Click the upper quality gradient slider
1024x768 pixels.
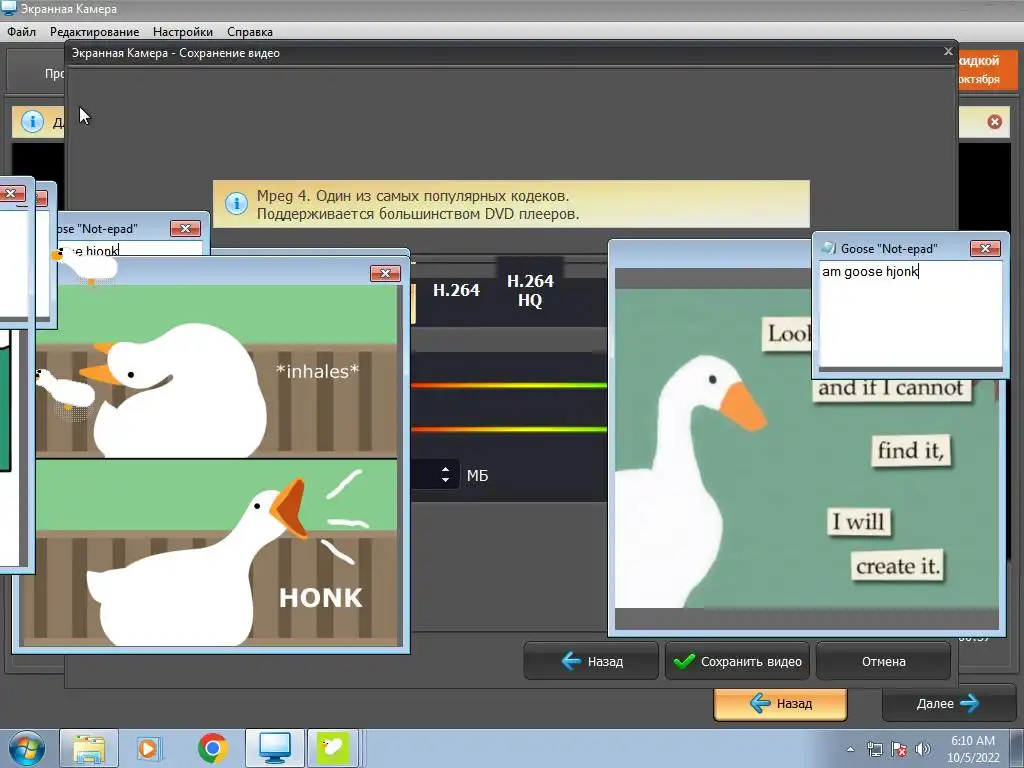click(509, 386)
